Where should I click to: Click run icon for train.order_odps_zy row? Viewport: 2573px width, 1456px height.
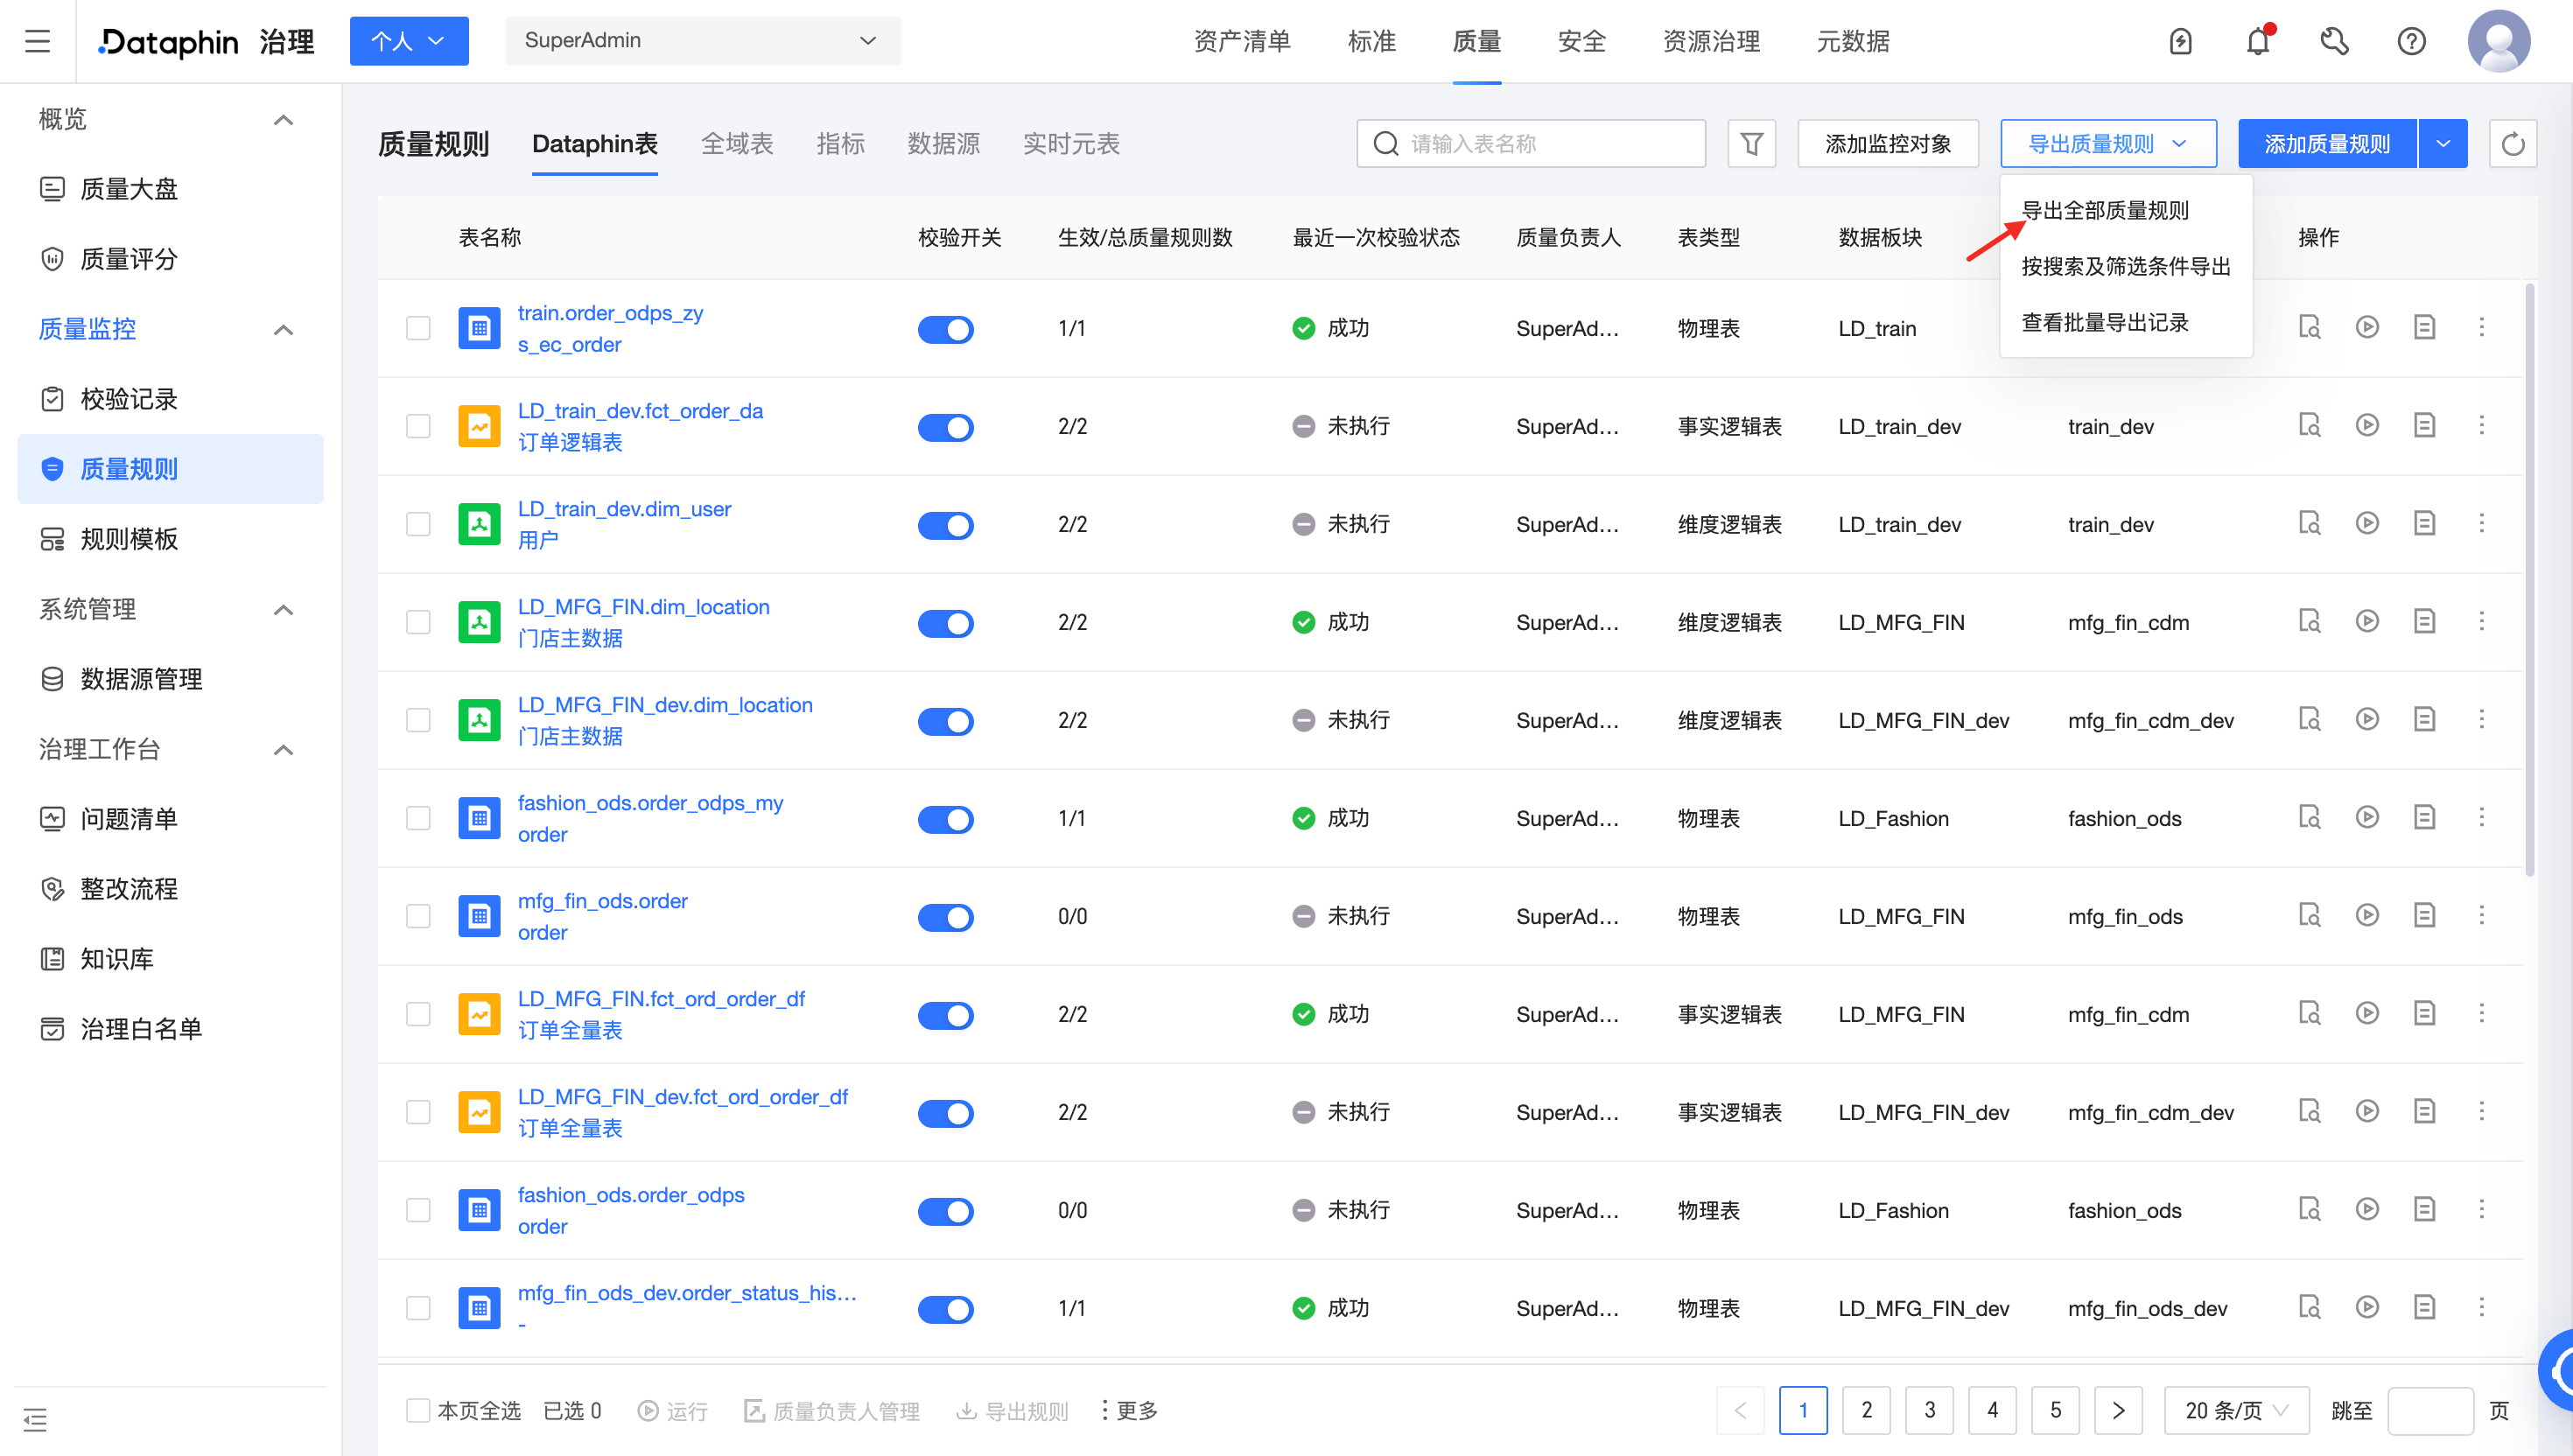coord(2366,327)
